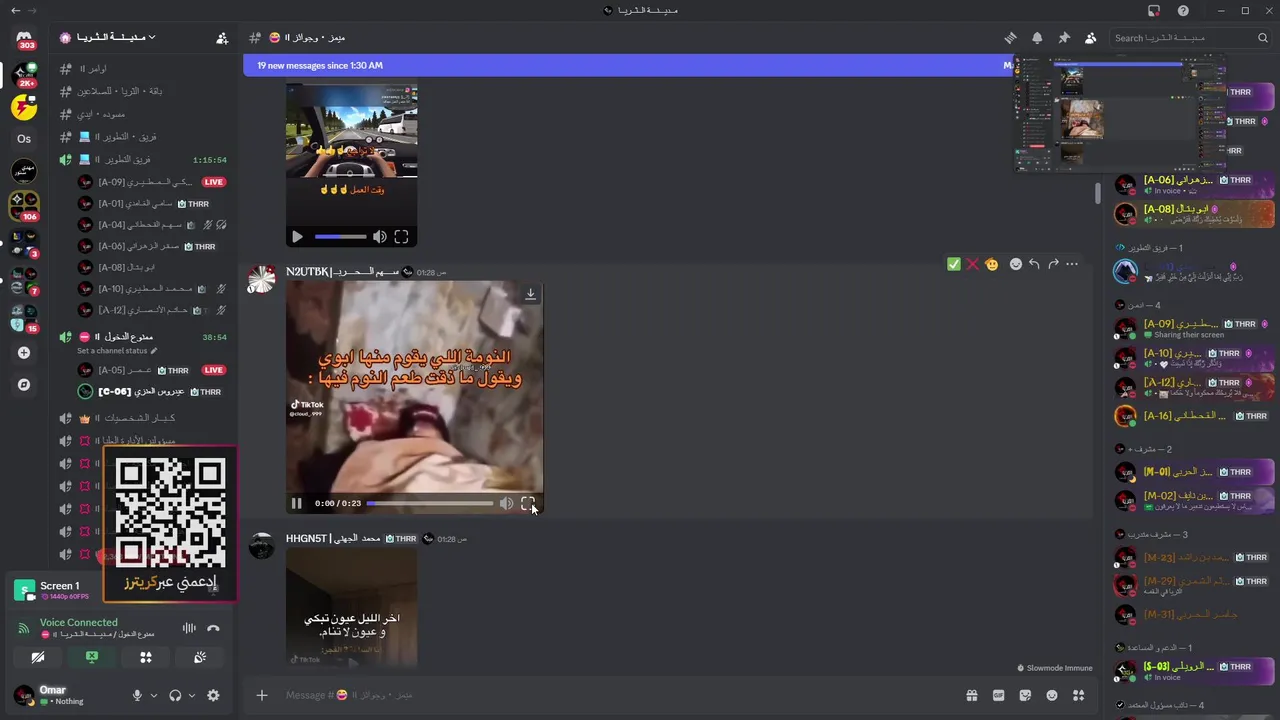
Task: Open input device options arrow beside microphone
Action: click(154, 695)
